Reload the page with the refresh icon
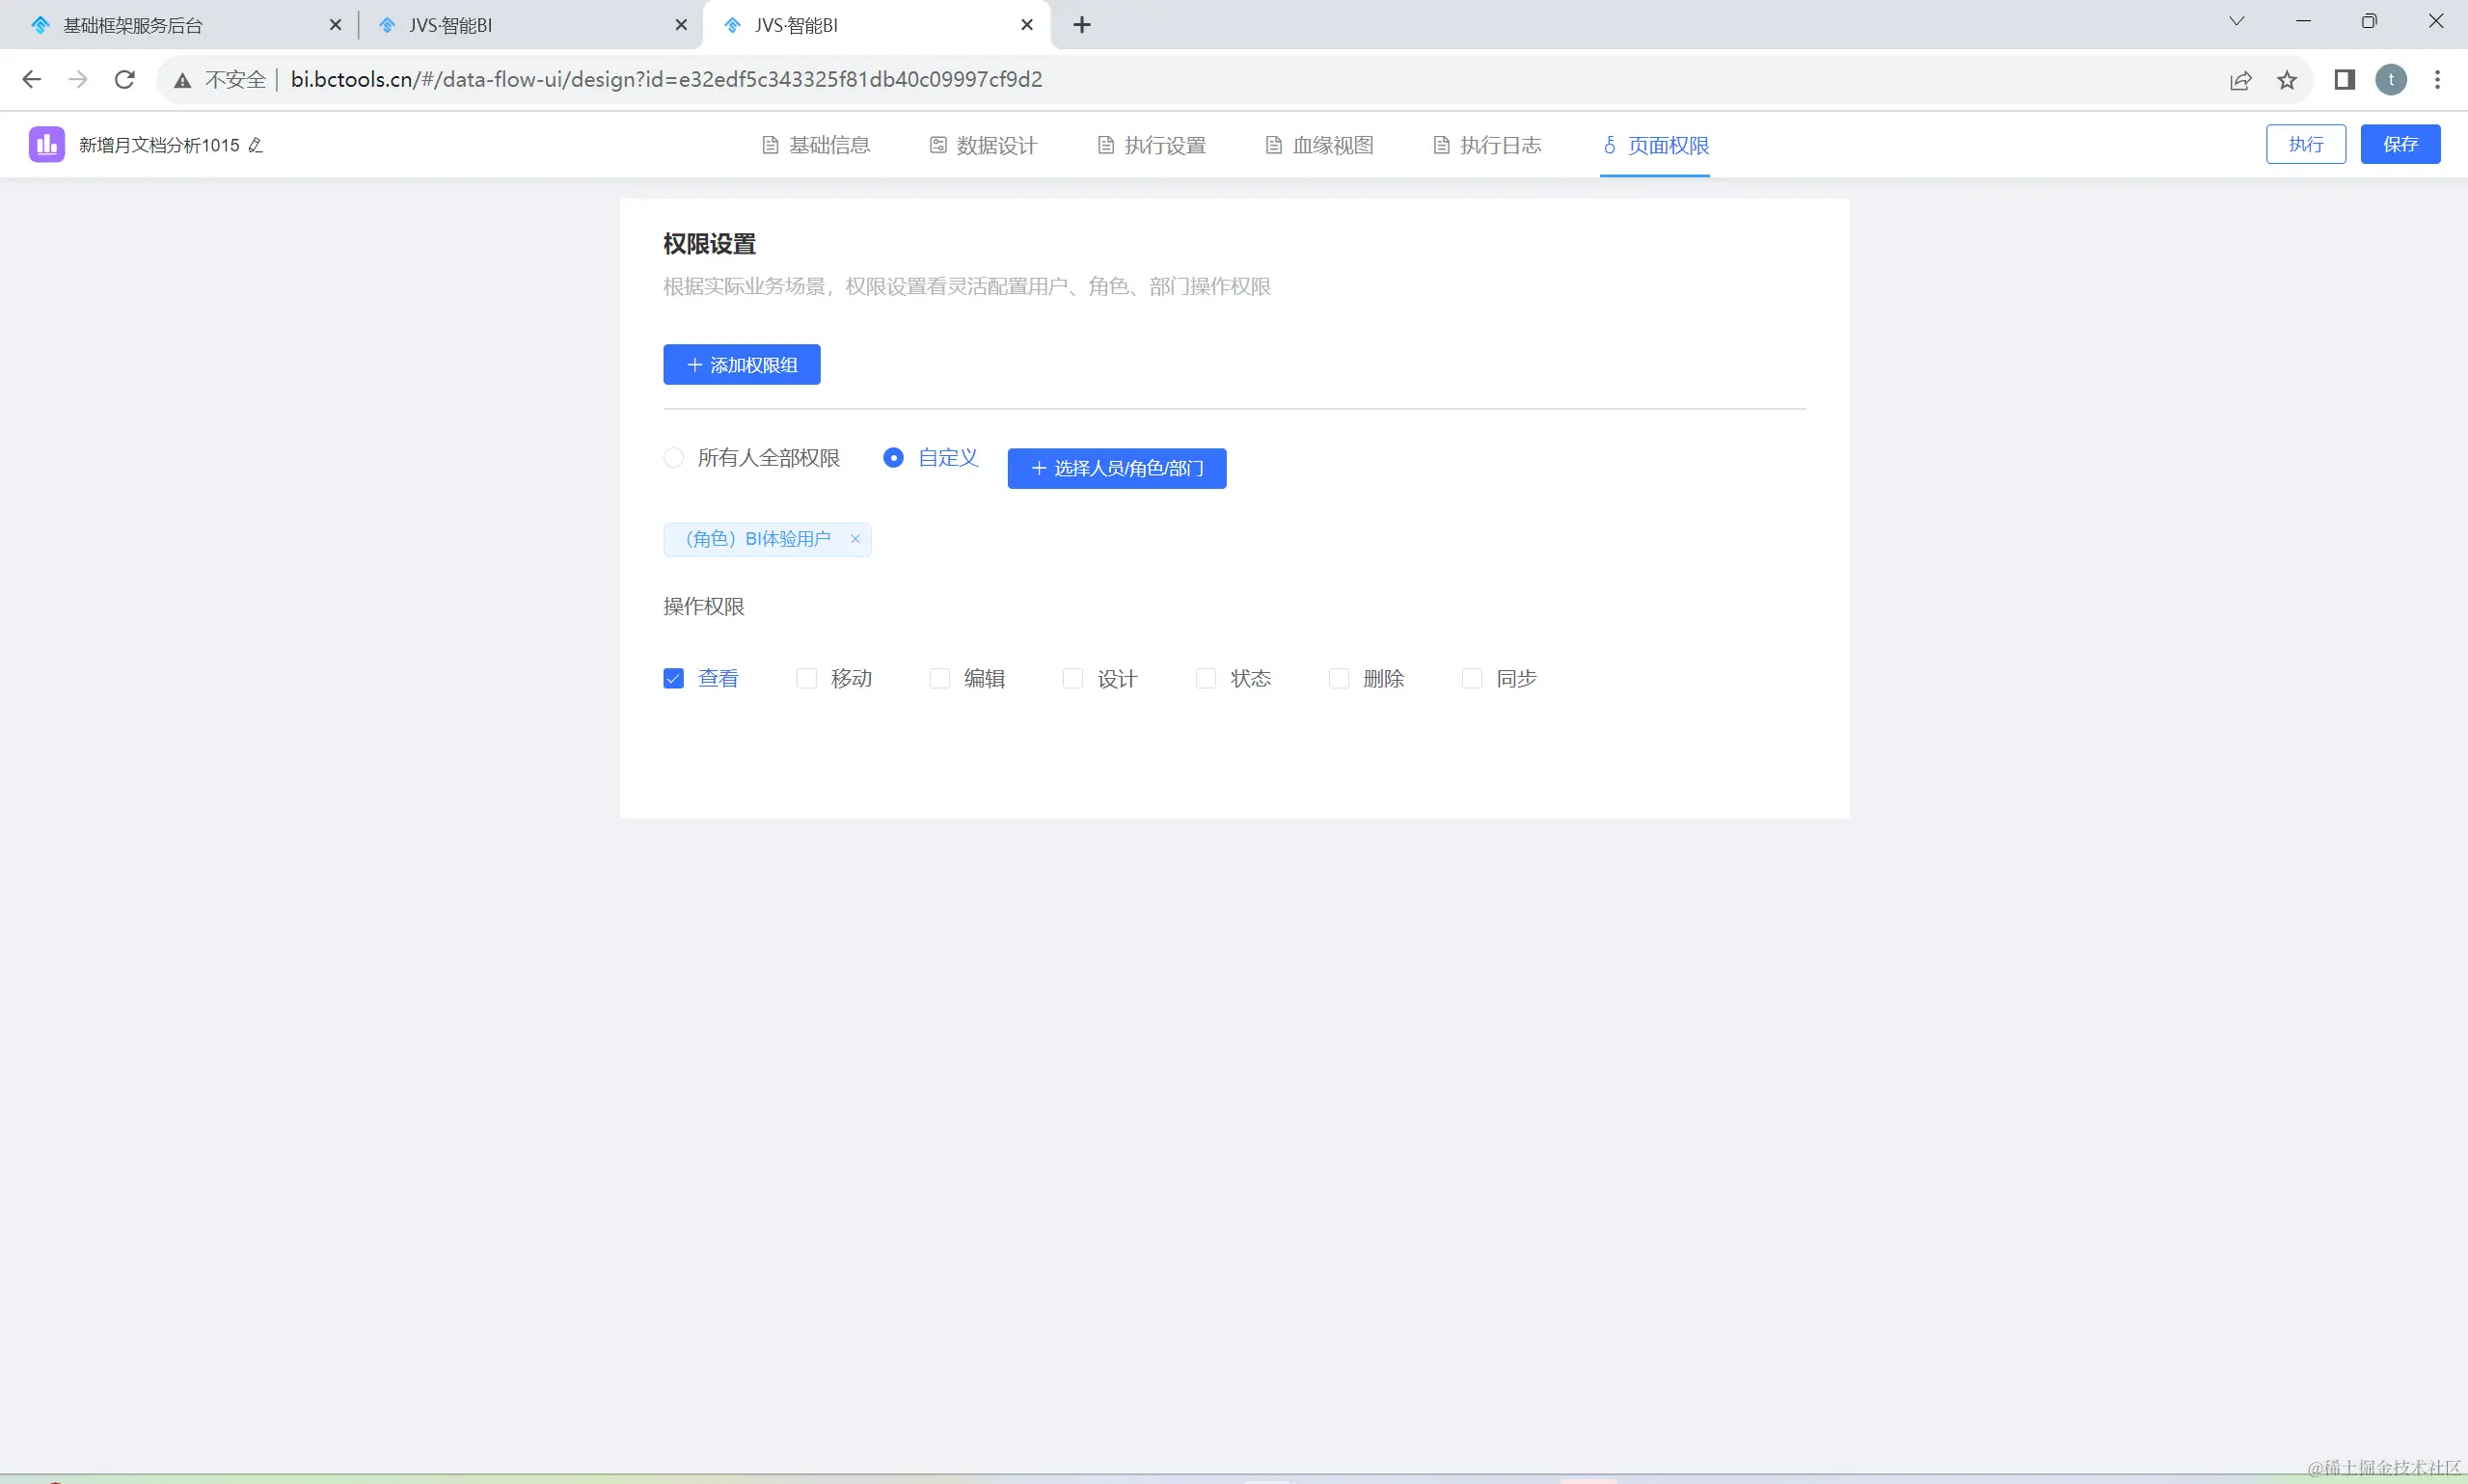The height and width of the screenshot is (1484, 2468). coord(124,79)
